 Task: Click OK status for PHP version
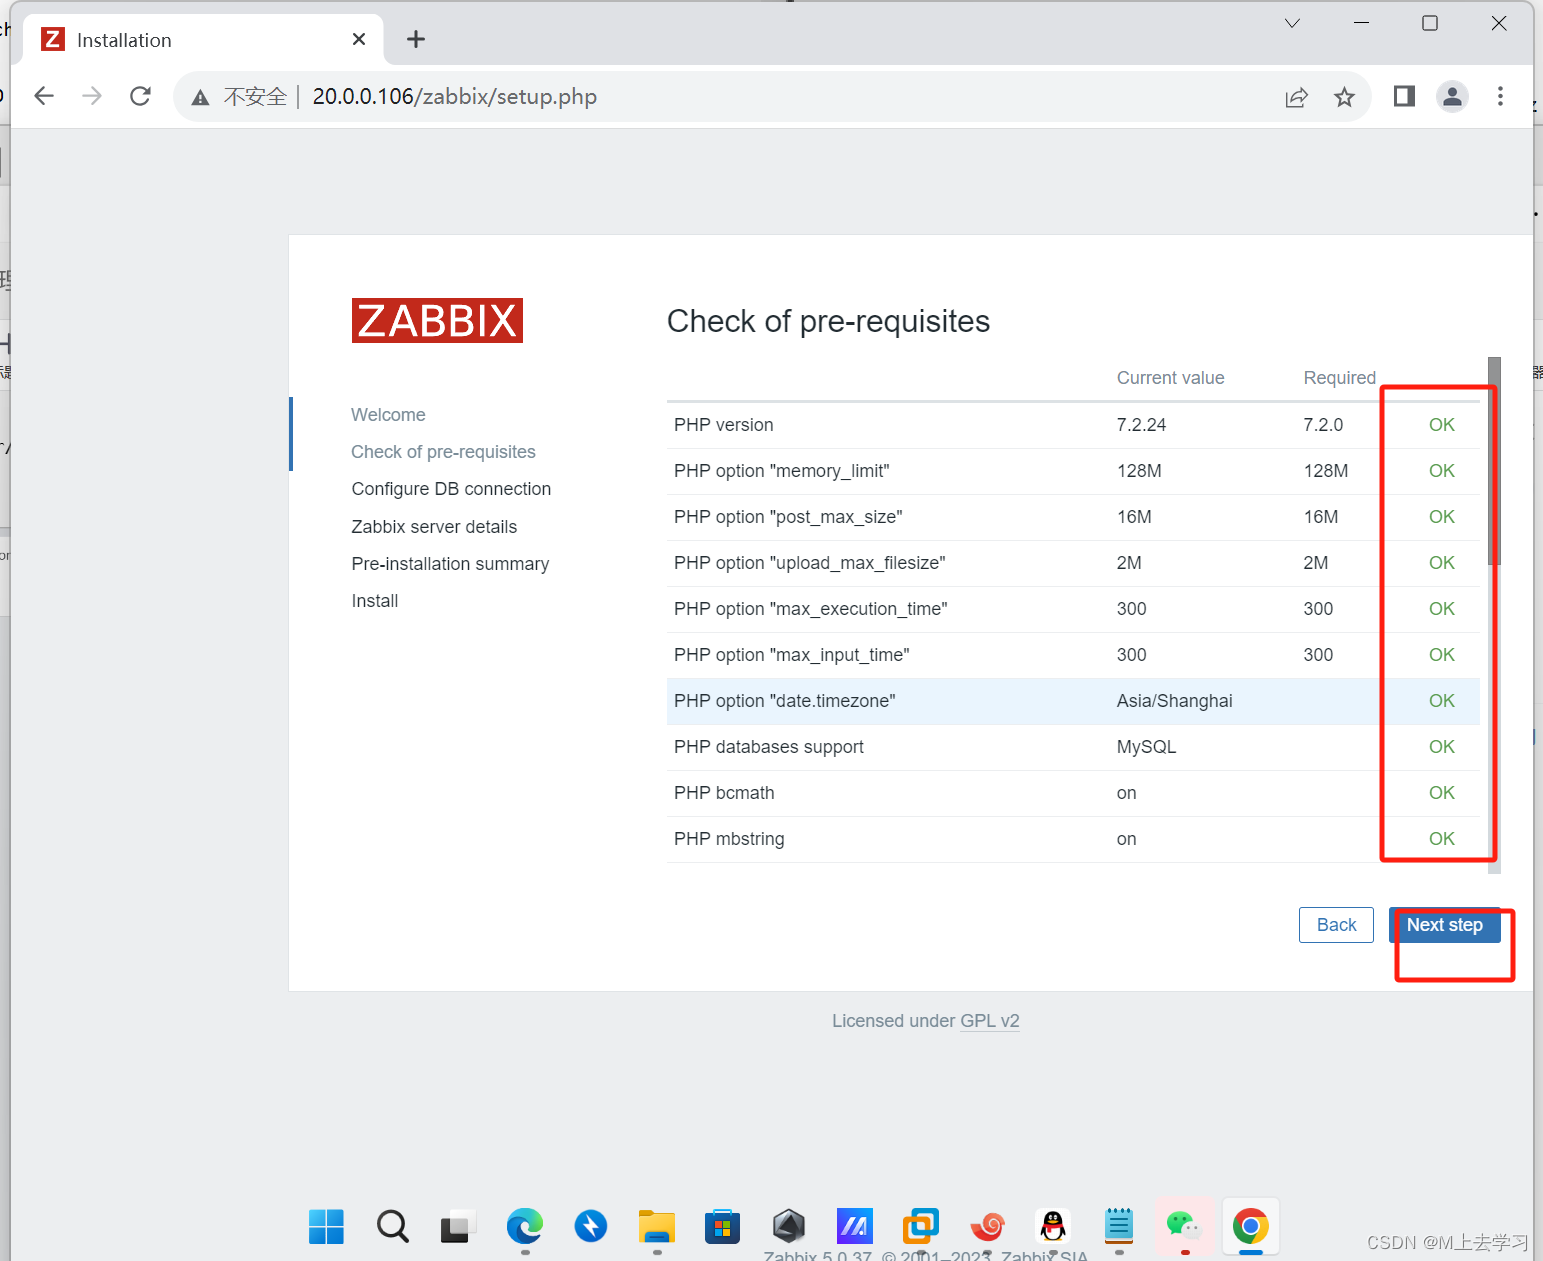1441,425
